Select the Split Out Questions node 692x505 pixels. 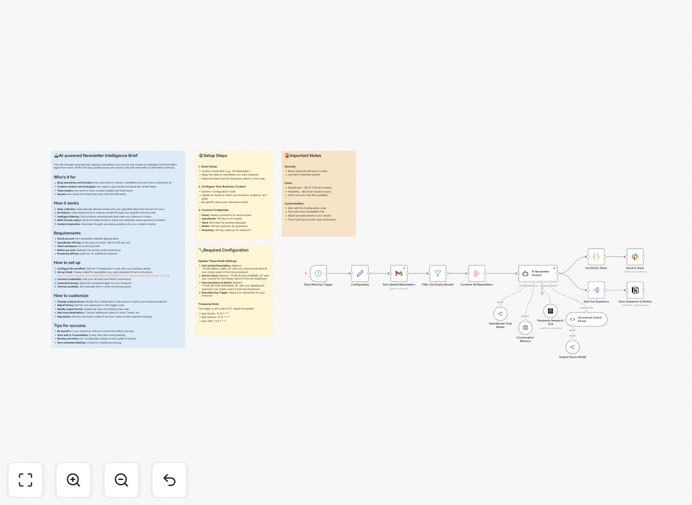596,290
